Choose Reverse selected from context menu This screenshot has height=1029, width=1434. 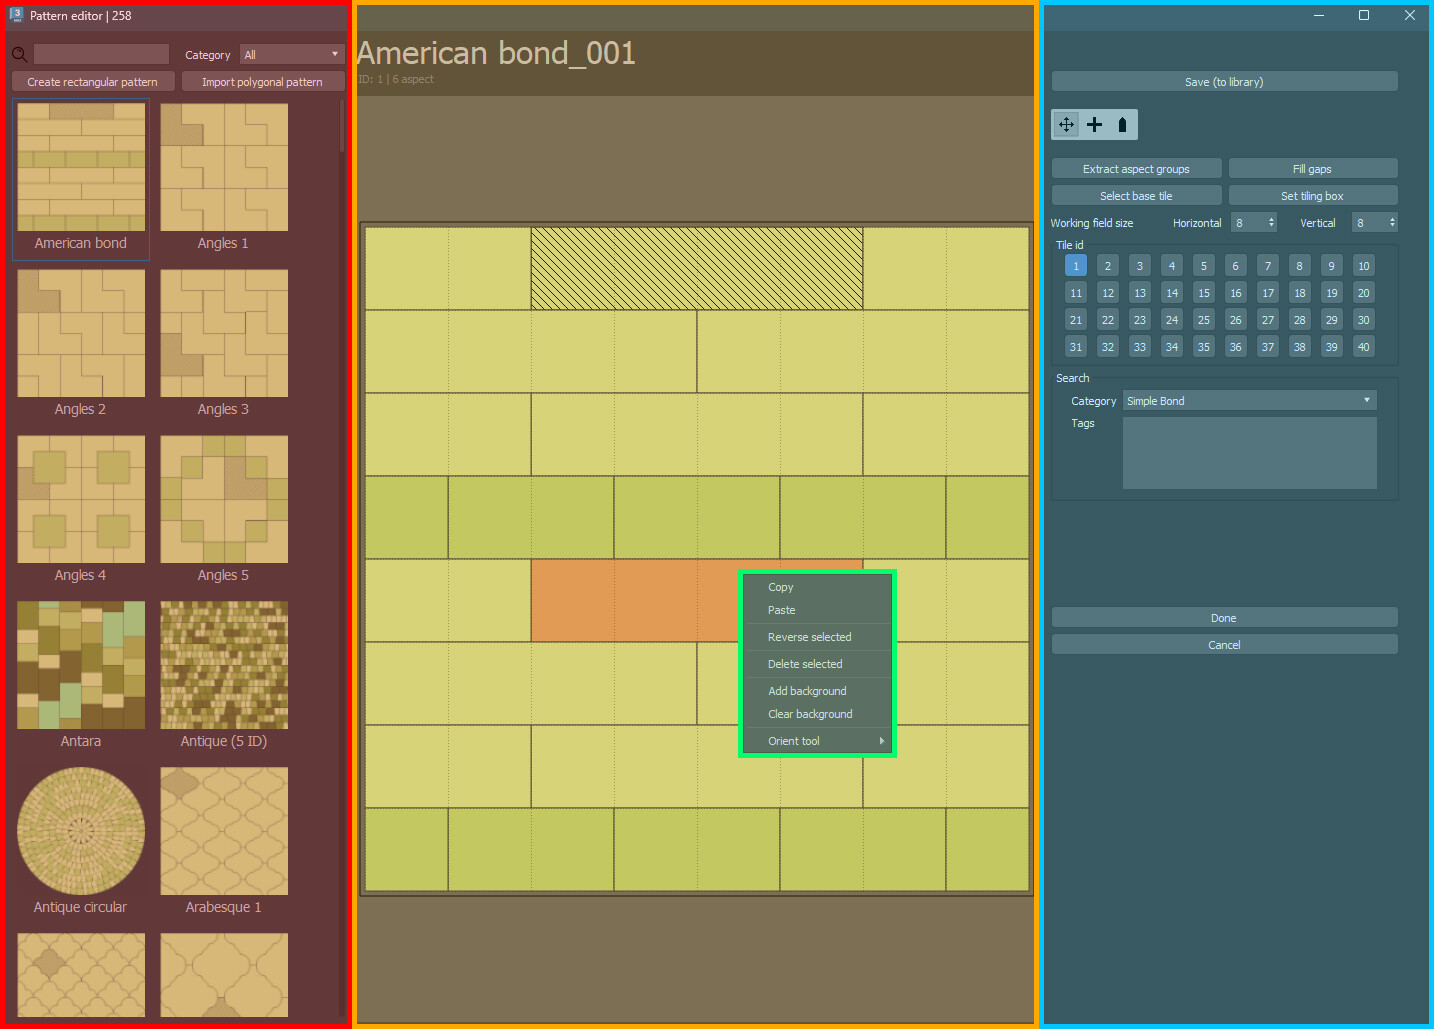[809, 637]
